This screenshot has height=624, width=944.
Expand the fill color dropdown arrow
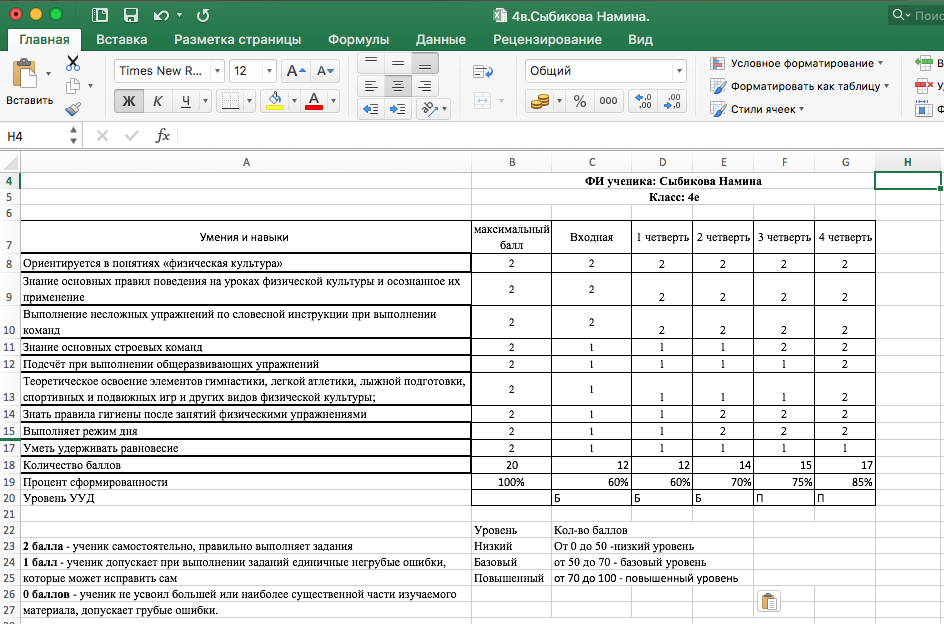pos(294,101)
